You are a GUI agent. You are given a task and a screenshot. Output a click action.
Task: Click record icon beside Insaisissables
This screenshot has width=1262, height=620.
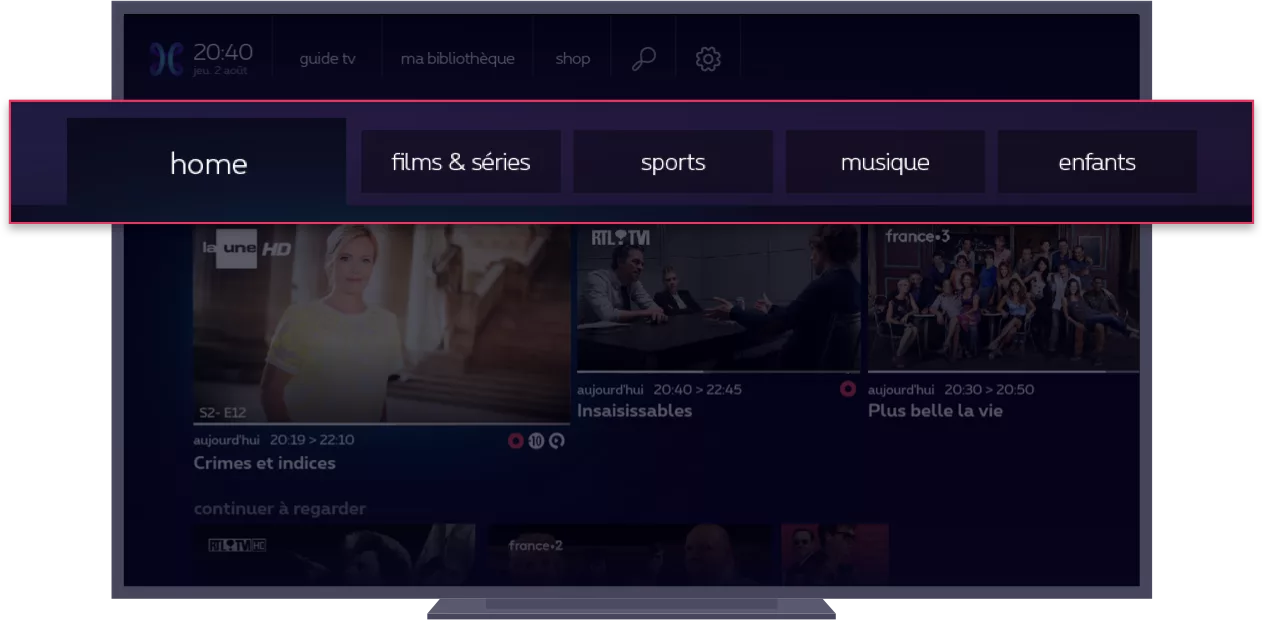tap(848, 389)
